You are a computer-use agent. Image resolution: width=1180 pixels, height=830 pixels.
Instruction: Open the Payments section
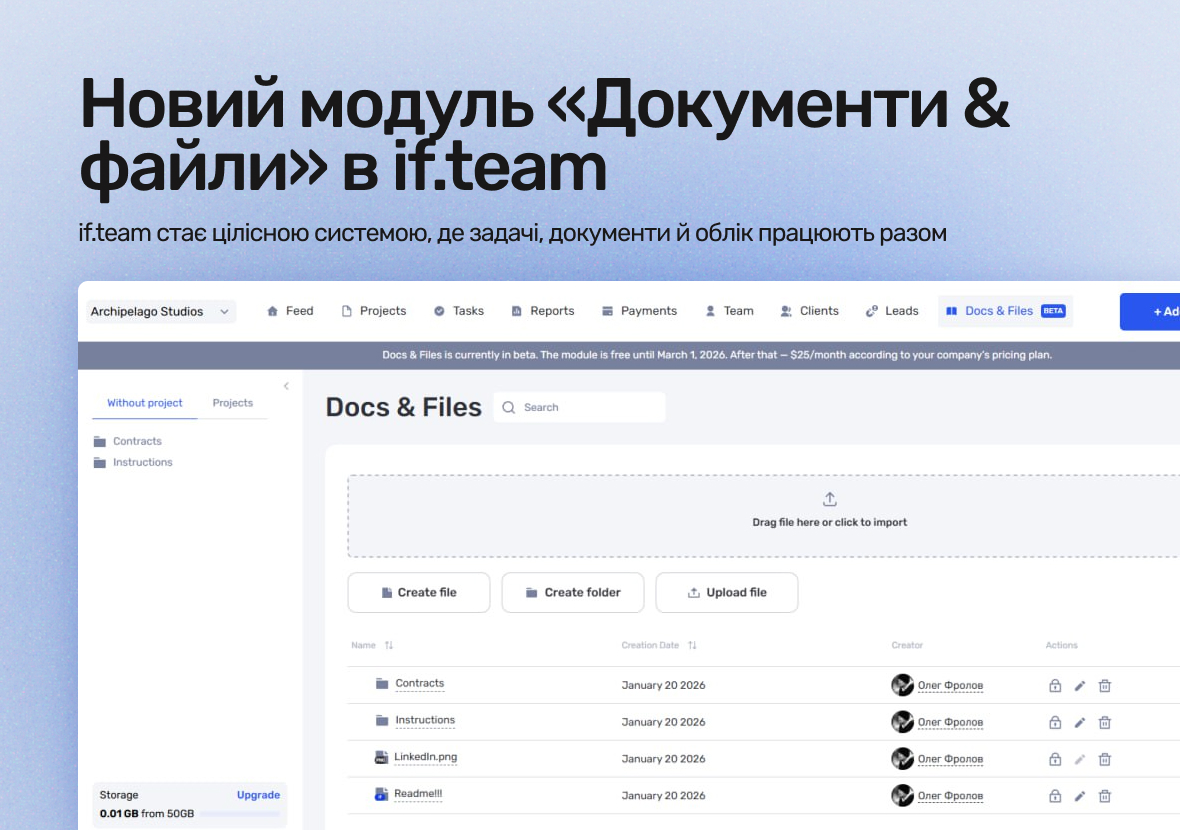click(640, 311)
